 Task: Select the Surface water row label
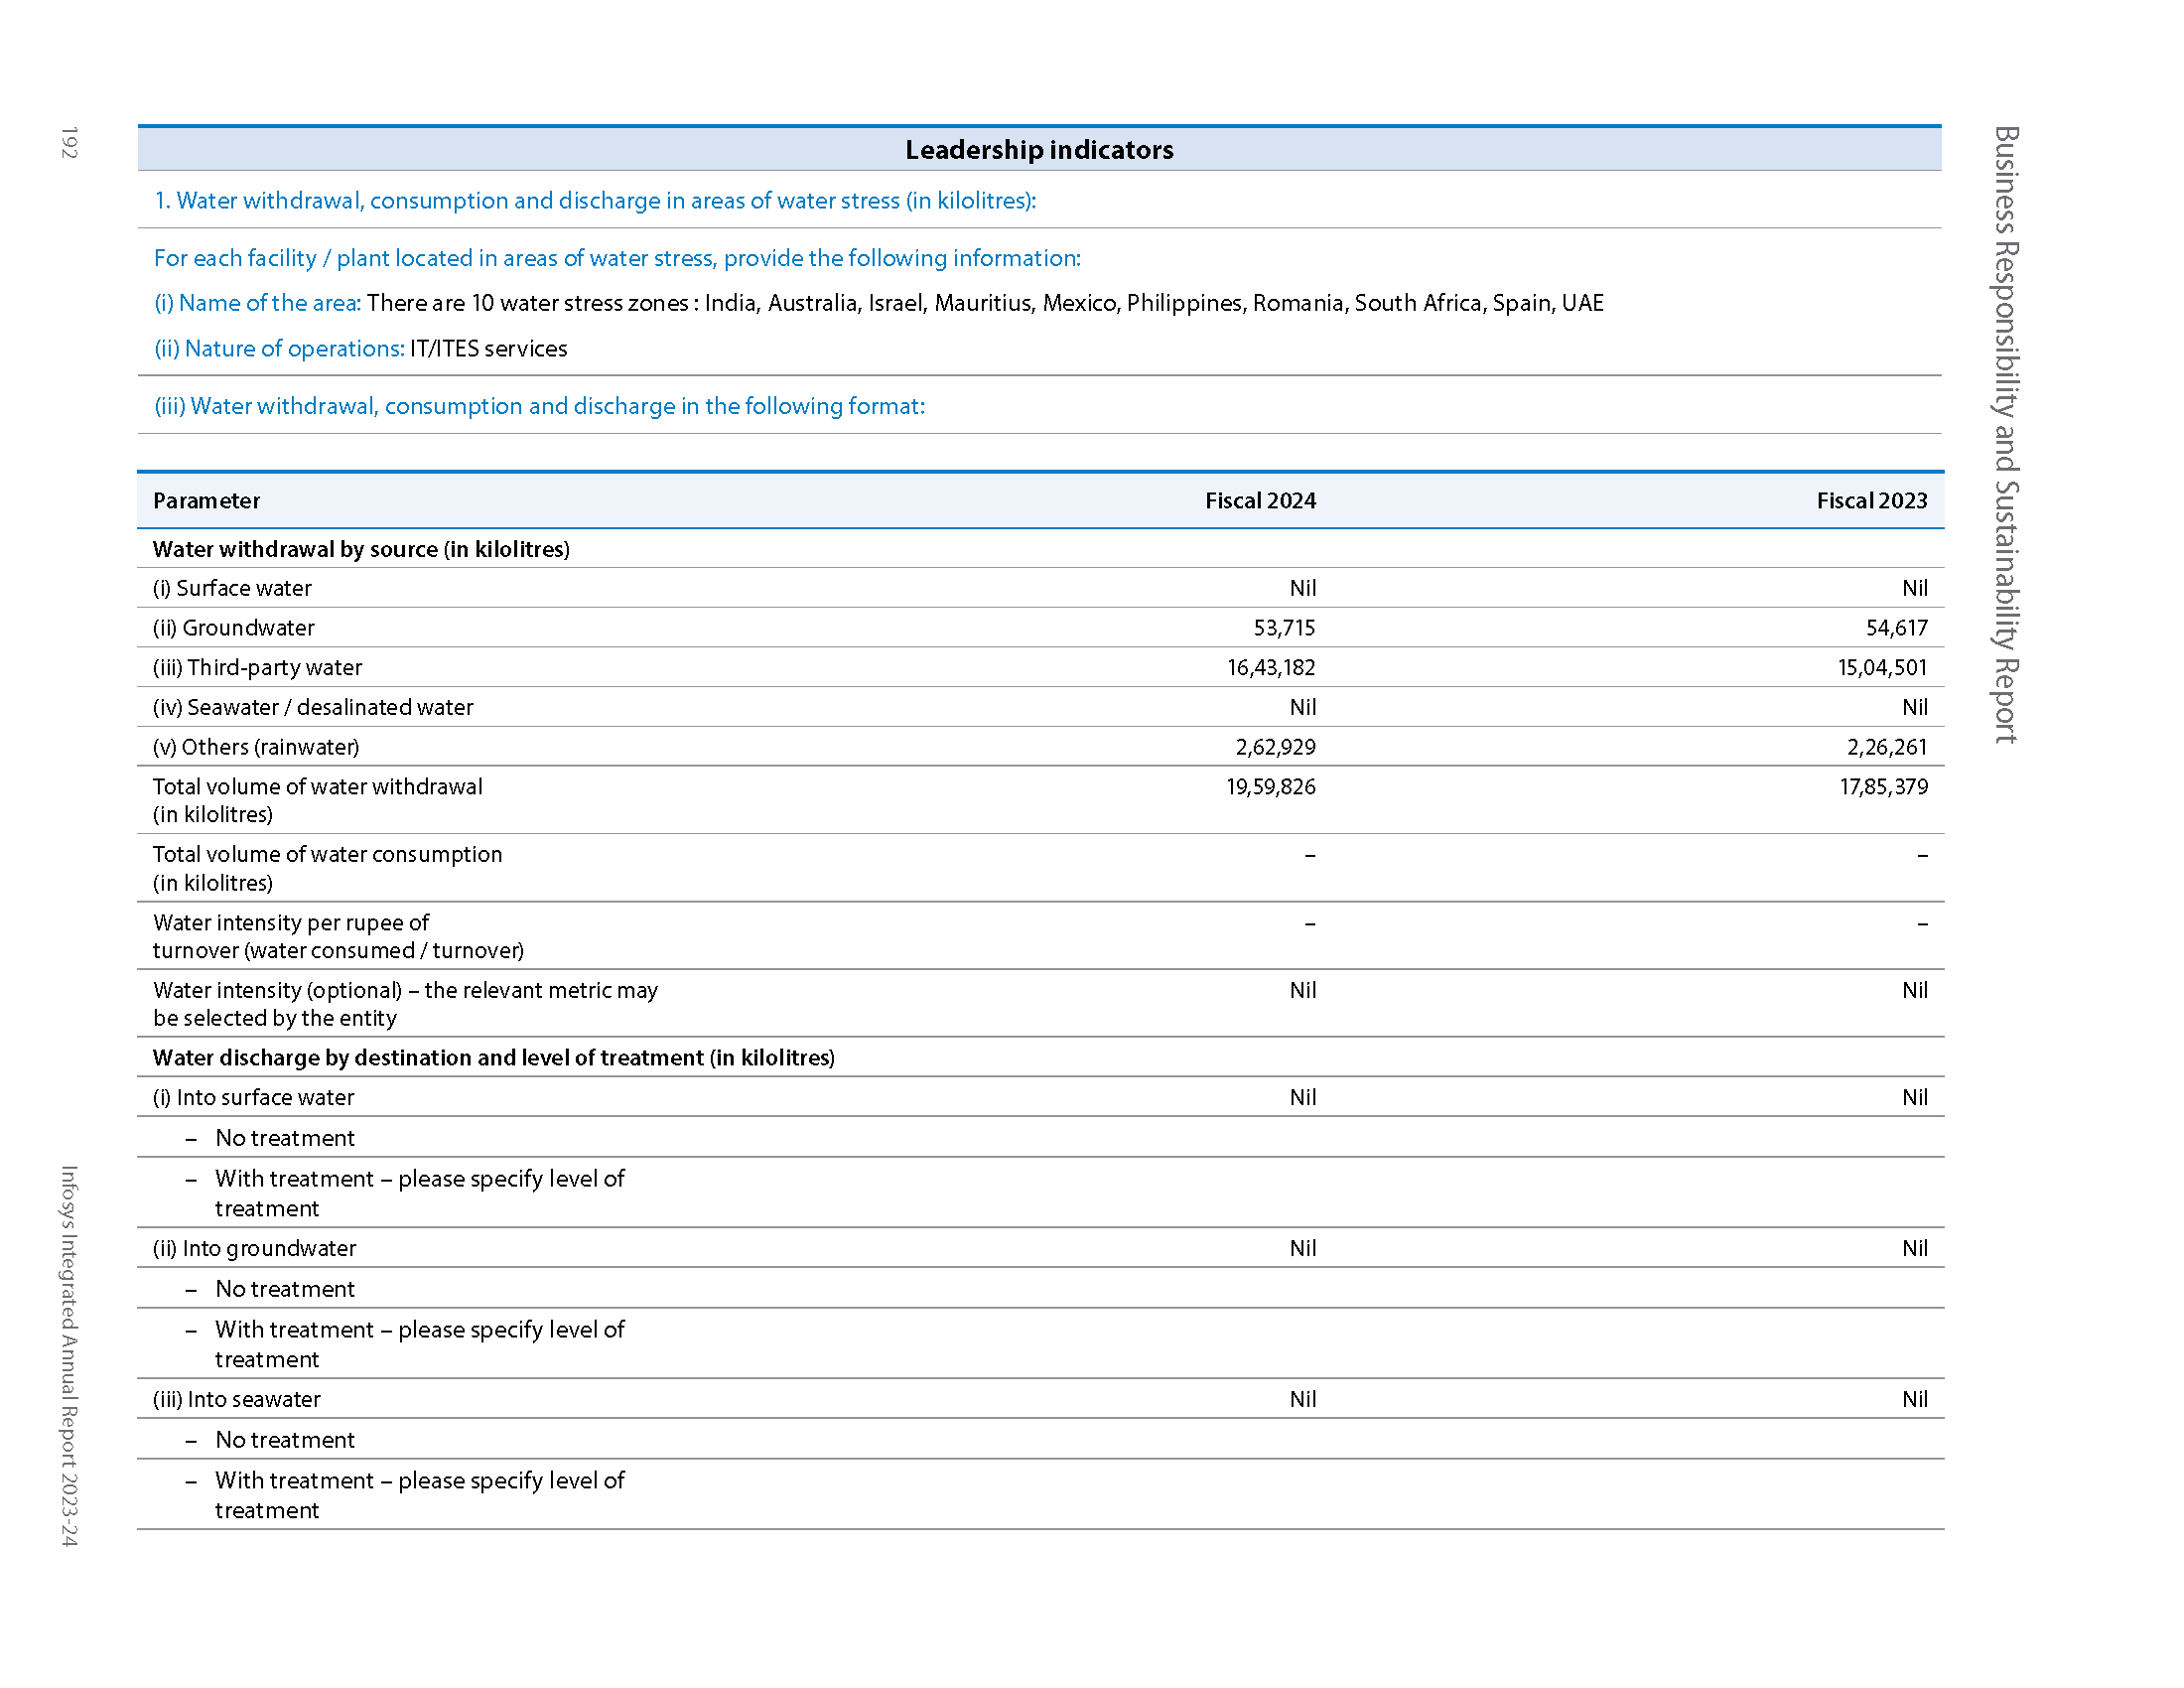point(232,589)
